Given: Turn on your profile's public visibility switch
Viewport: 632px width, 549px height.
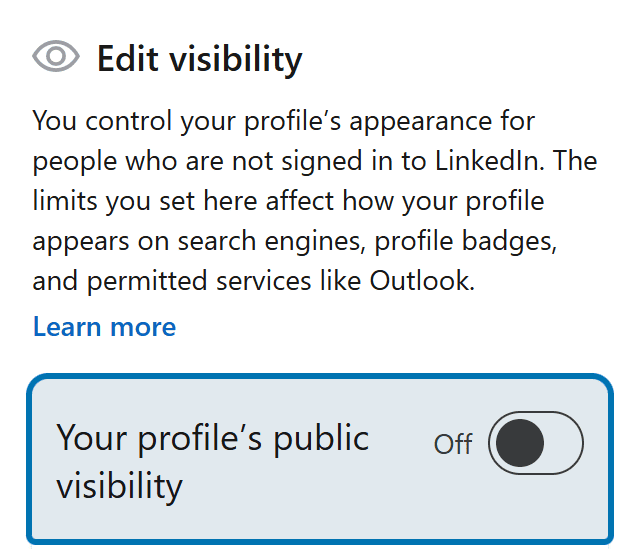Looking at the screenshot, I should click(535, 443).
